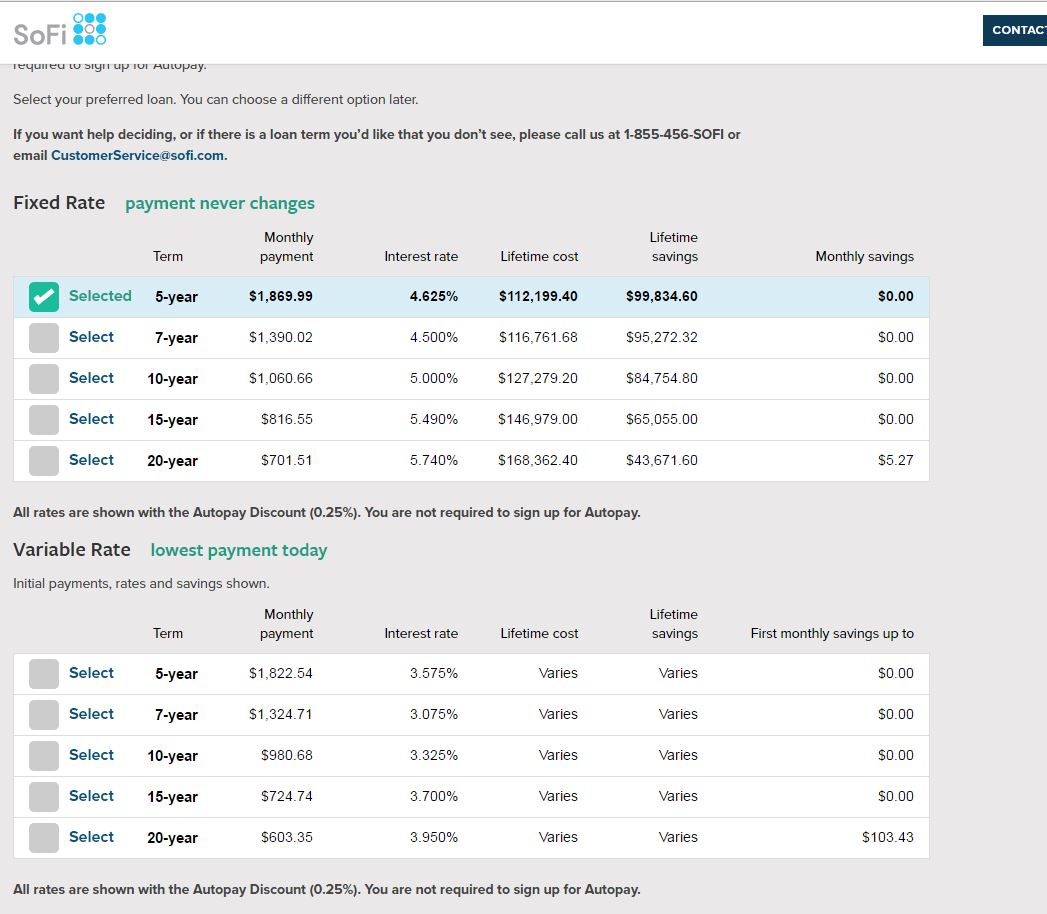The height and width of the screenshot is (914, 1047).
Task: Open the CustomerService@sofi.com email link
Action: pos(138,155)
